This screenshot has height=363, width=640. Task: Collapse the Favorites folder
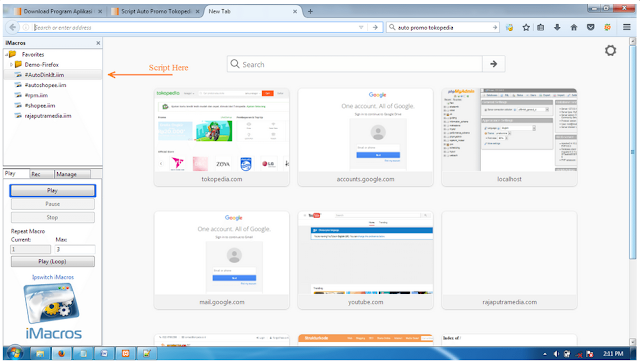[x=7, y=54]
